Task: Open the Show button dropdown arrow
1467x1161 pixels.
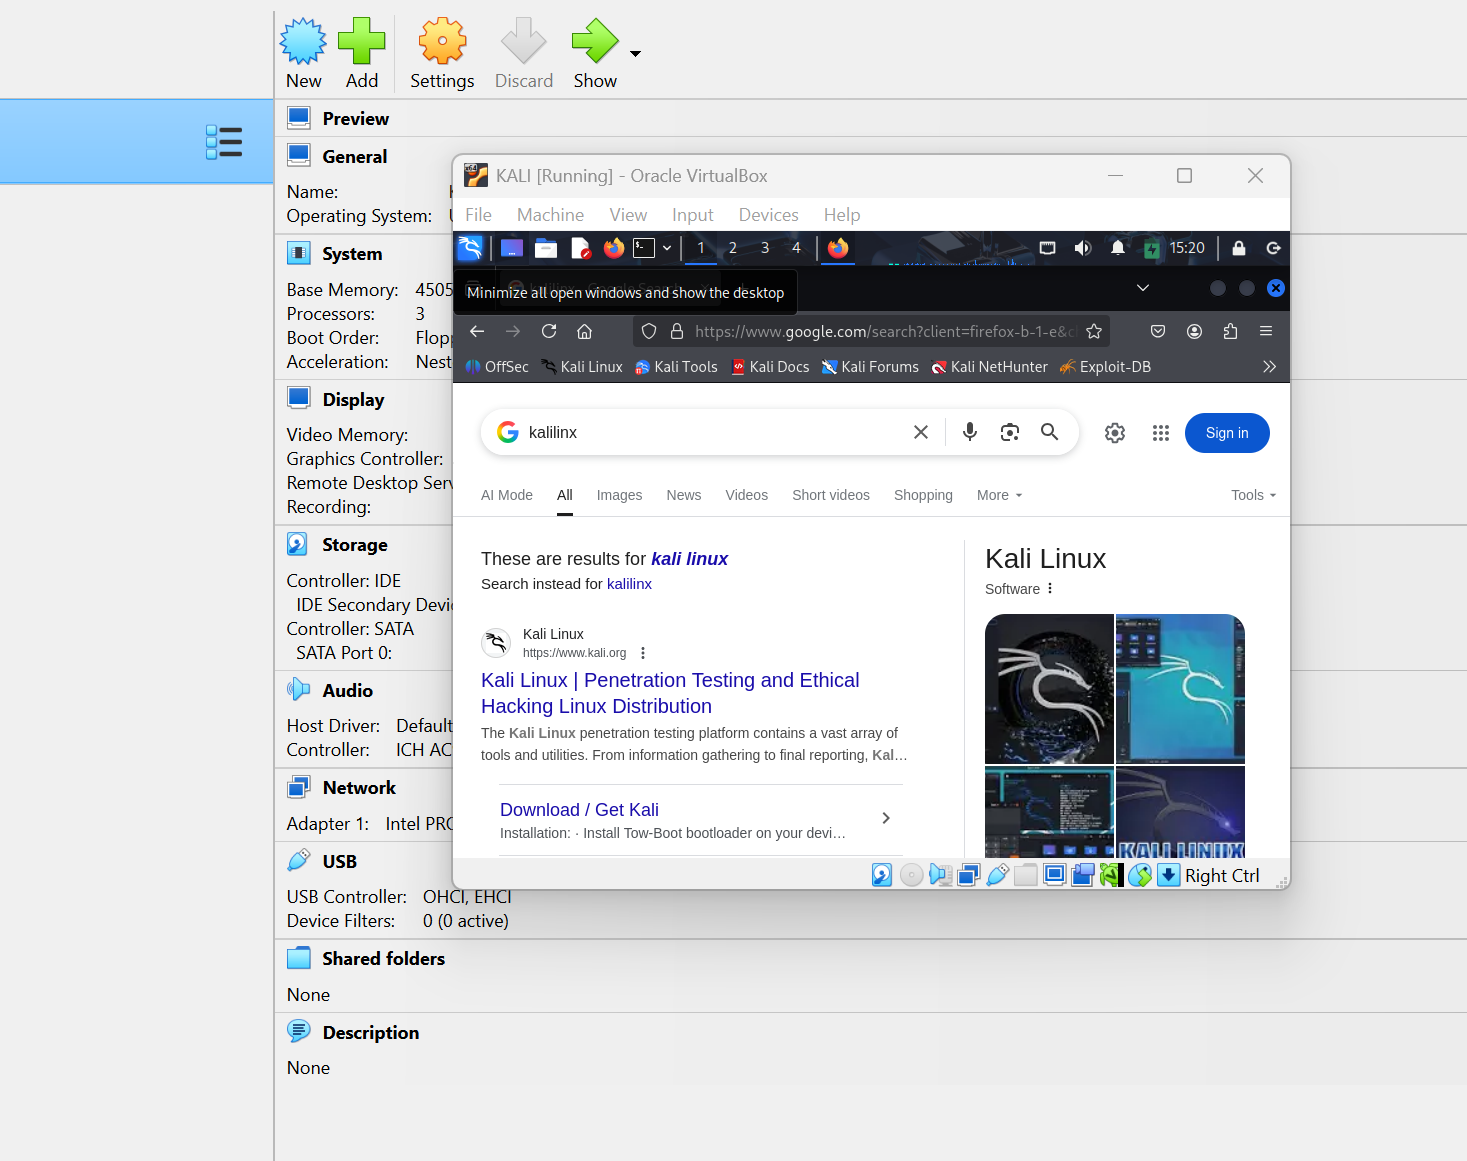Action: click(635, 53)
